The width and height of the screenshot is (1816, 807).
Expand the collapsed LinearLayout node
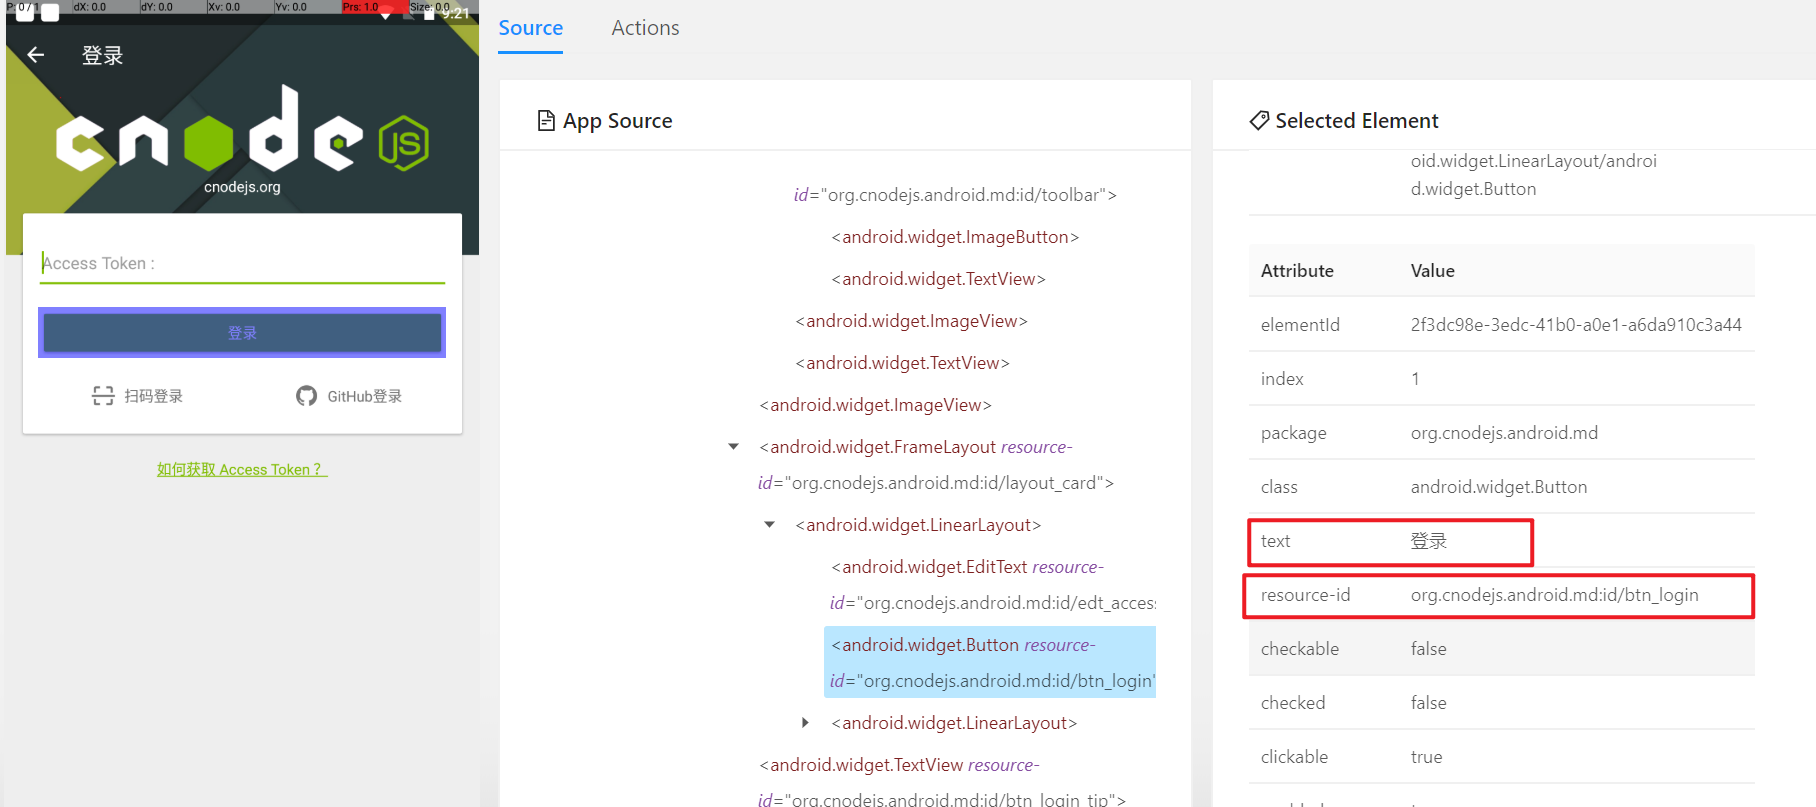pos(806,723)
